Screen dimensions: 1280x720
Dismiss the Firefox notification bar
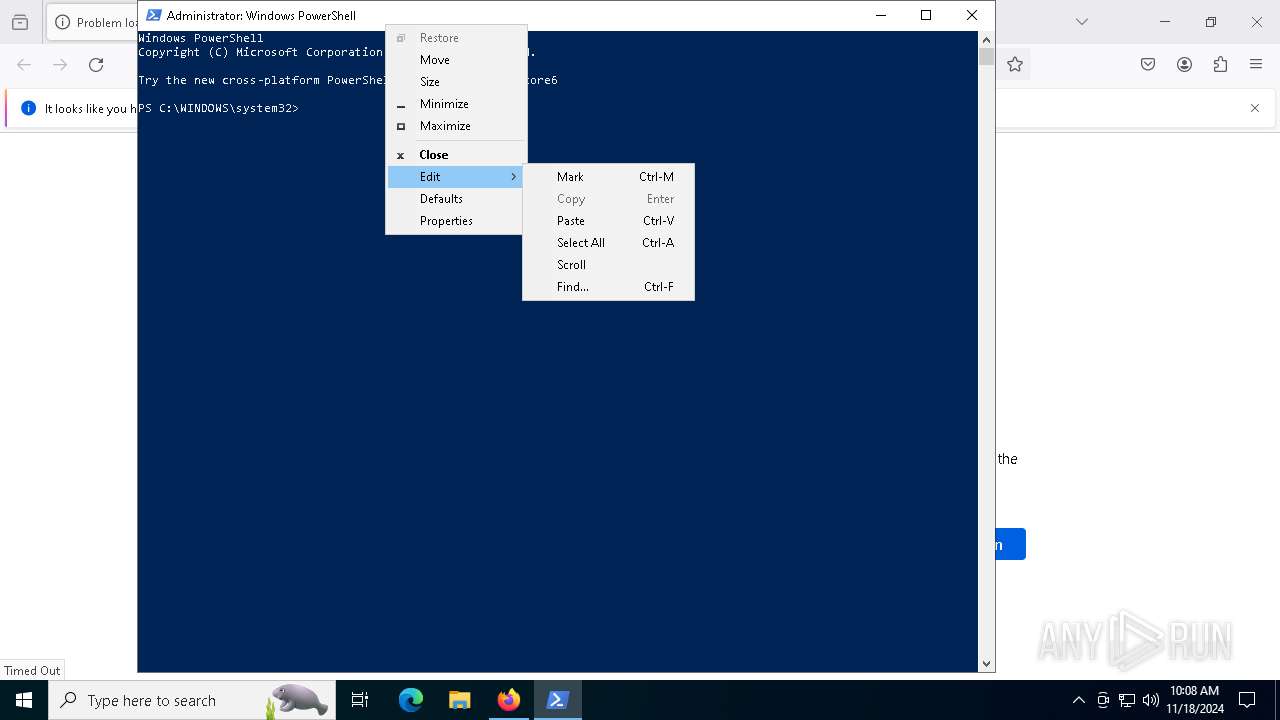pyautogui.click(x=1255, y=108)
